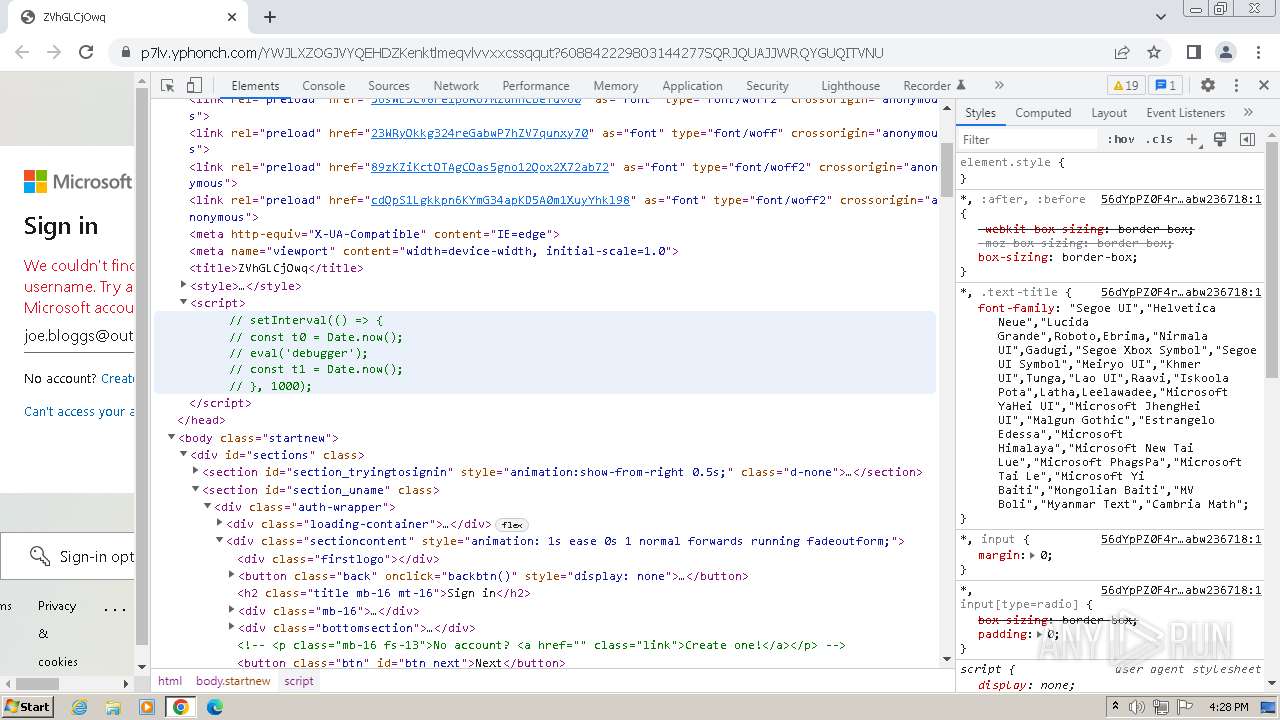Expand the back button element node
This screenshot has width=1280, height=720.
coord(232,575)
